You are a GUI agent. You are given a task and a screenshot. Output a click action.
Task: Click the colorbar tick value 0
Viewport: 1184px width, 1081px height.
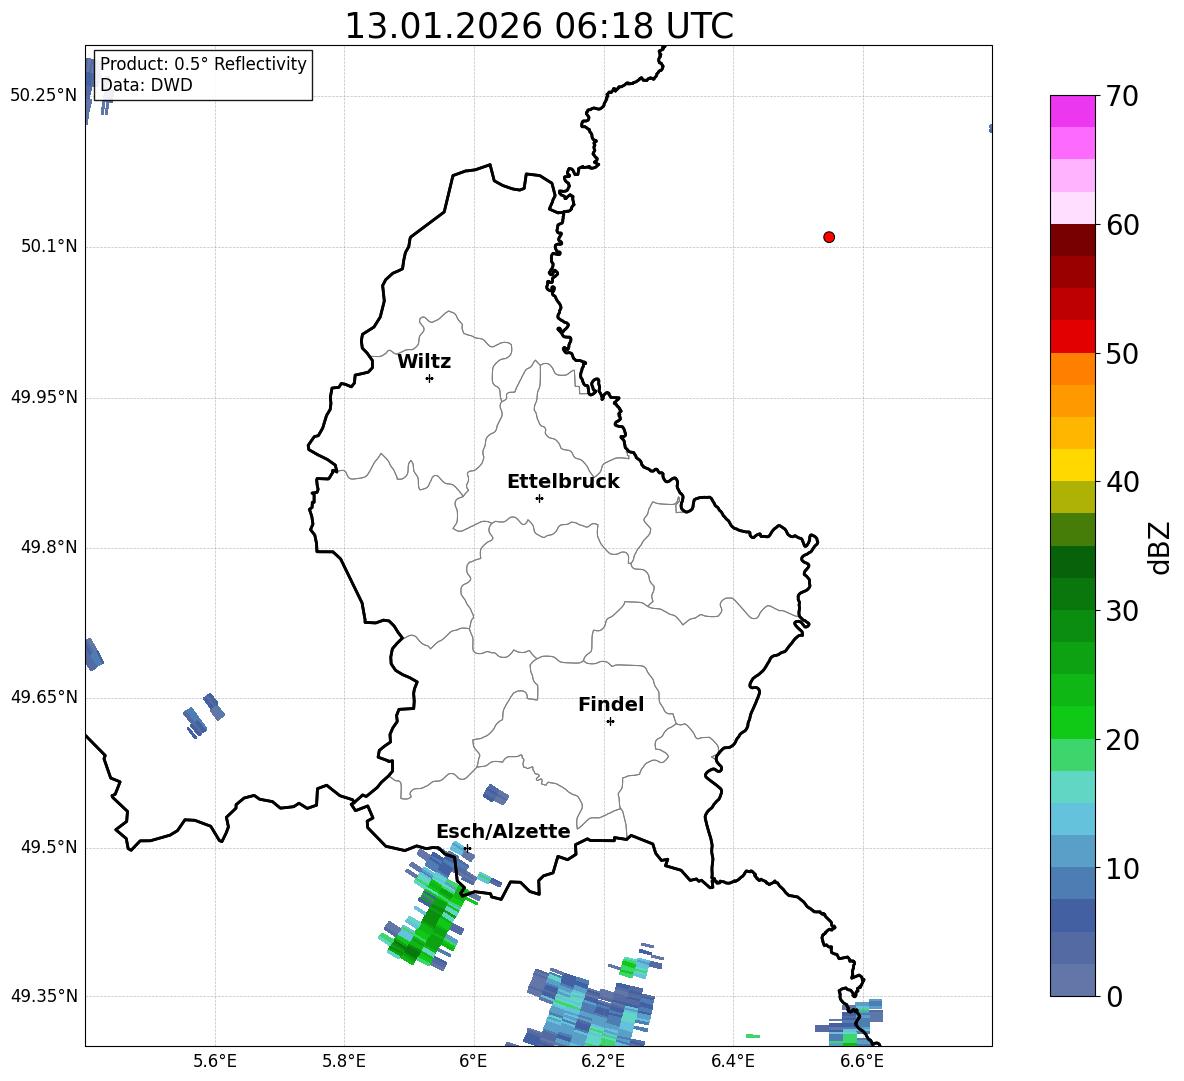pos(1113,996)
